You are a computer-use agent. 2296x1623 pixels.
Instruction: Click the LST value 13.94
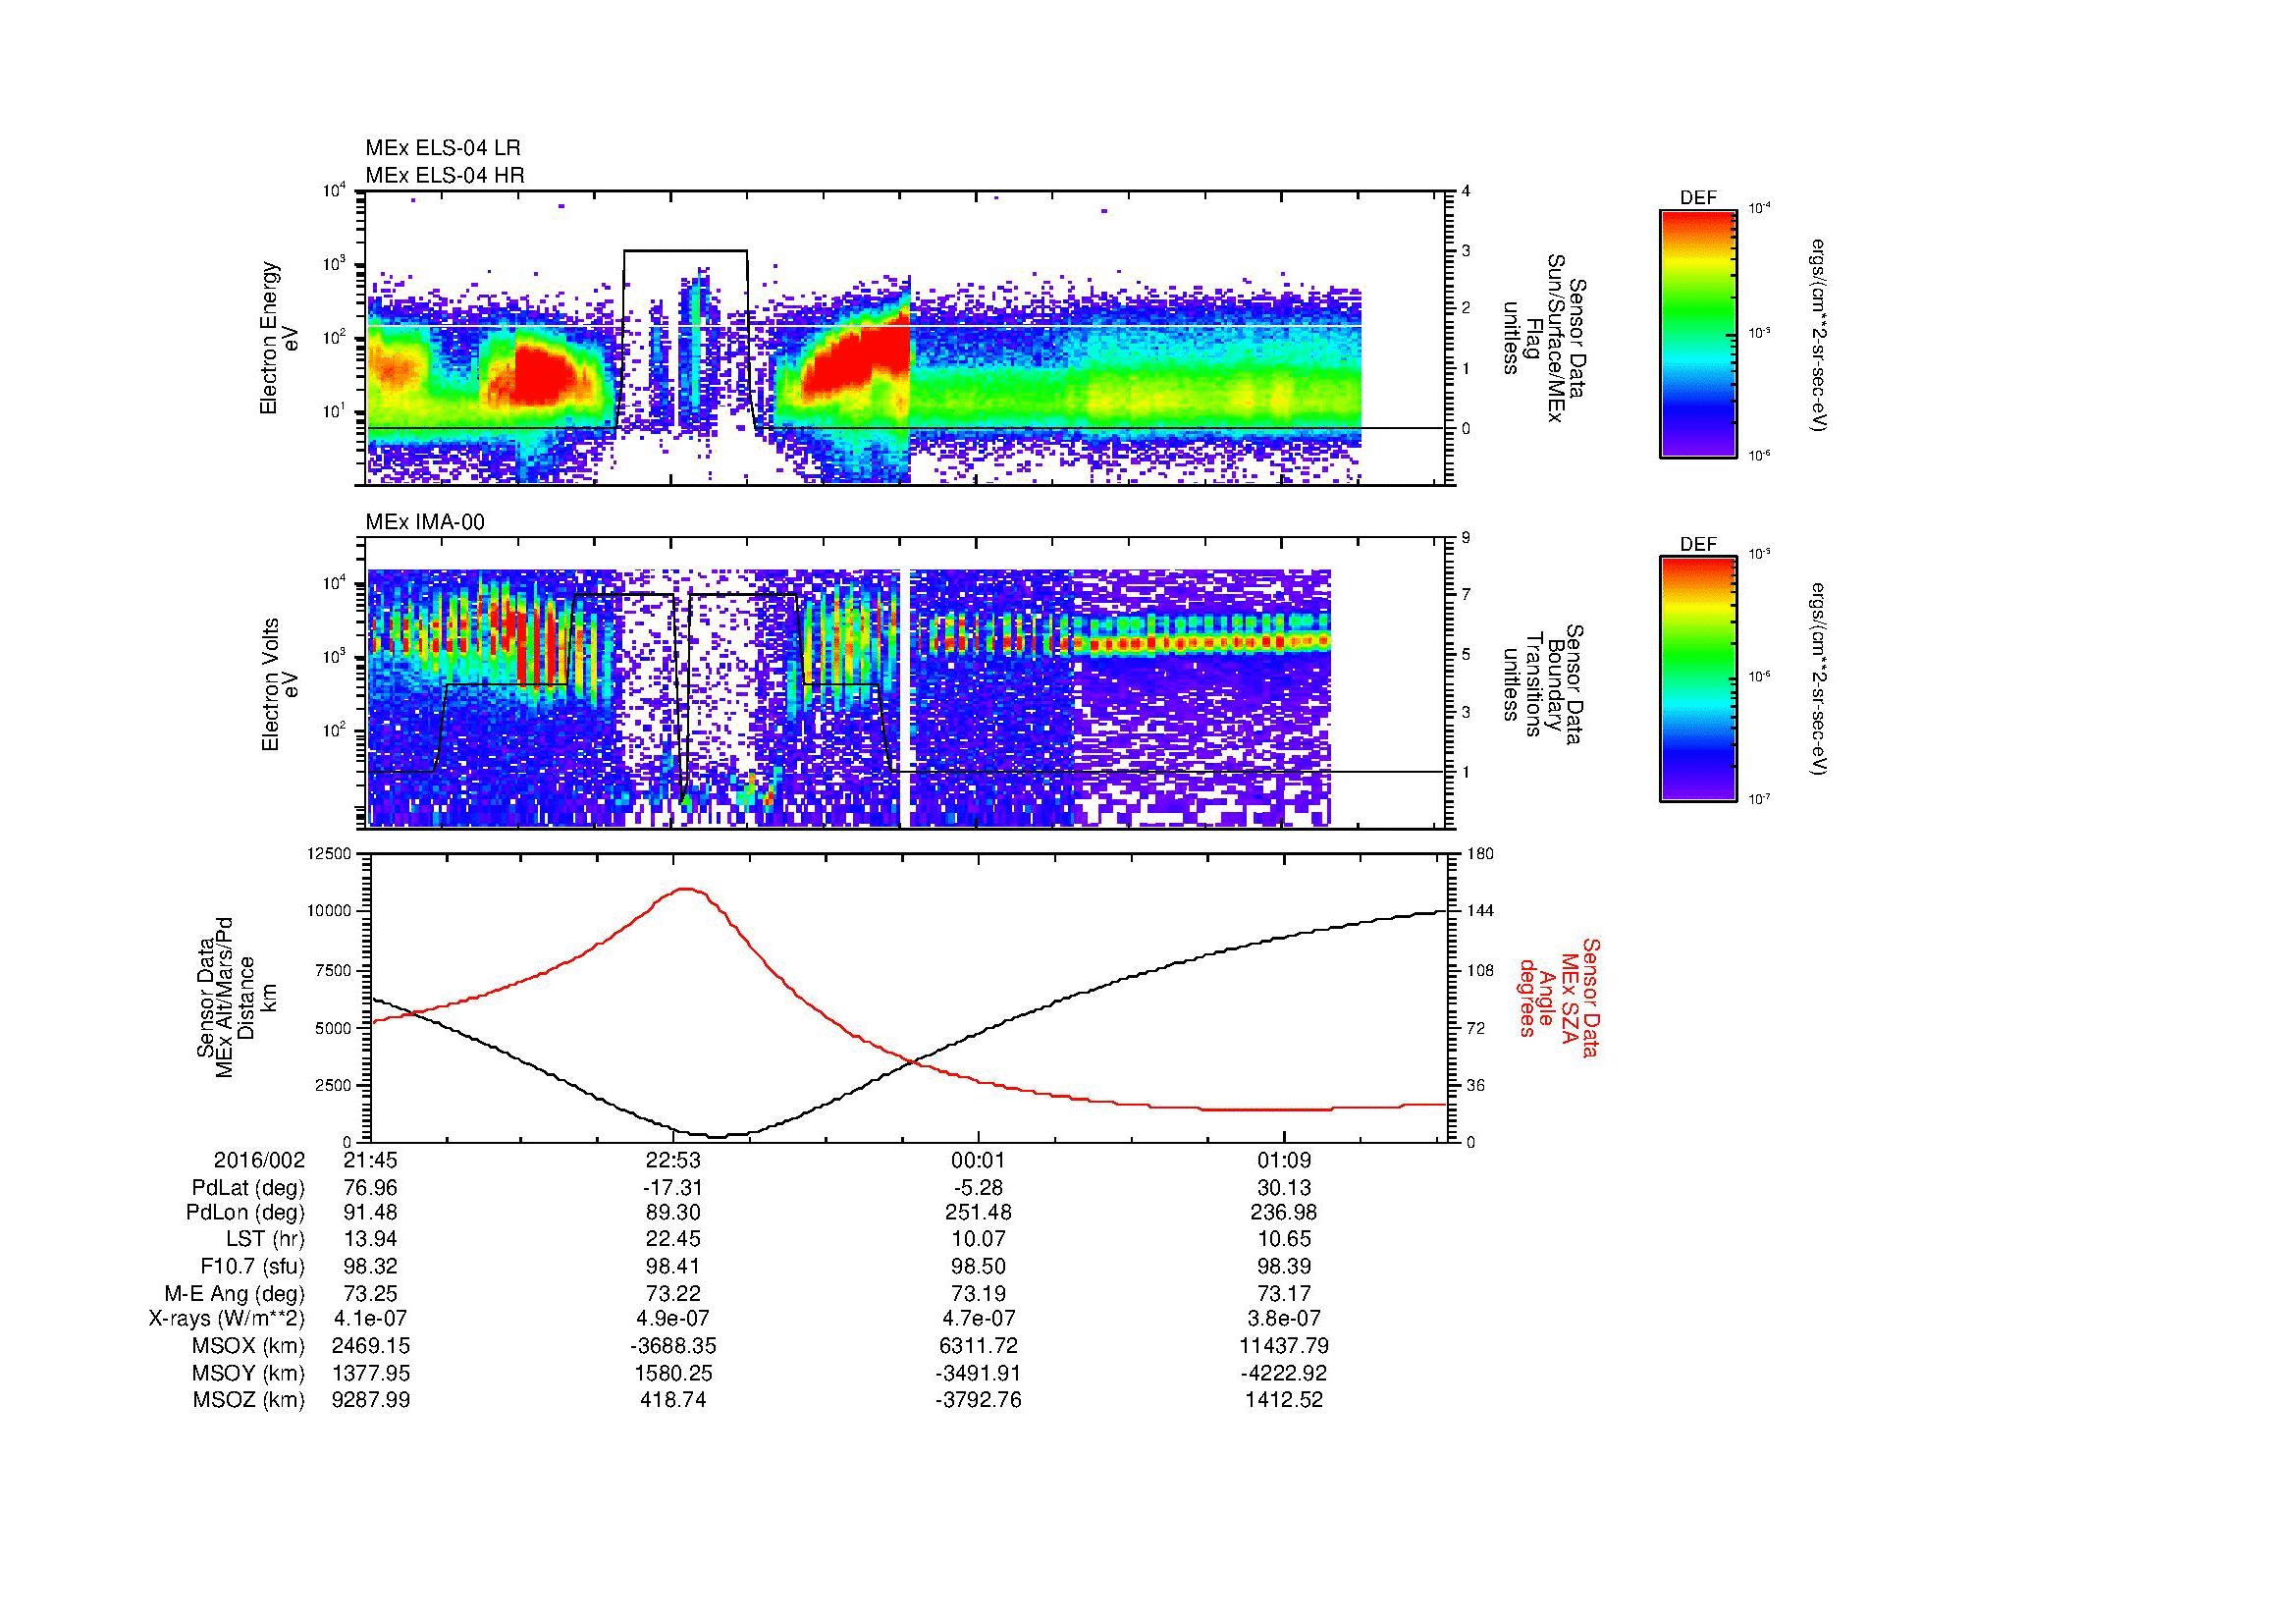371,1240
